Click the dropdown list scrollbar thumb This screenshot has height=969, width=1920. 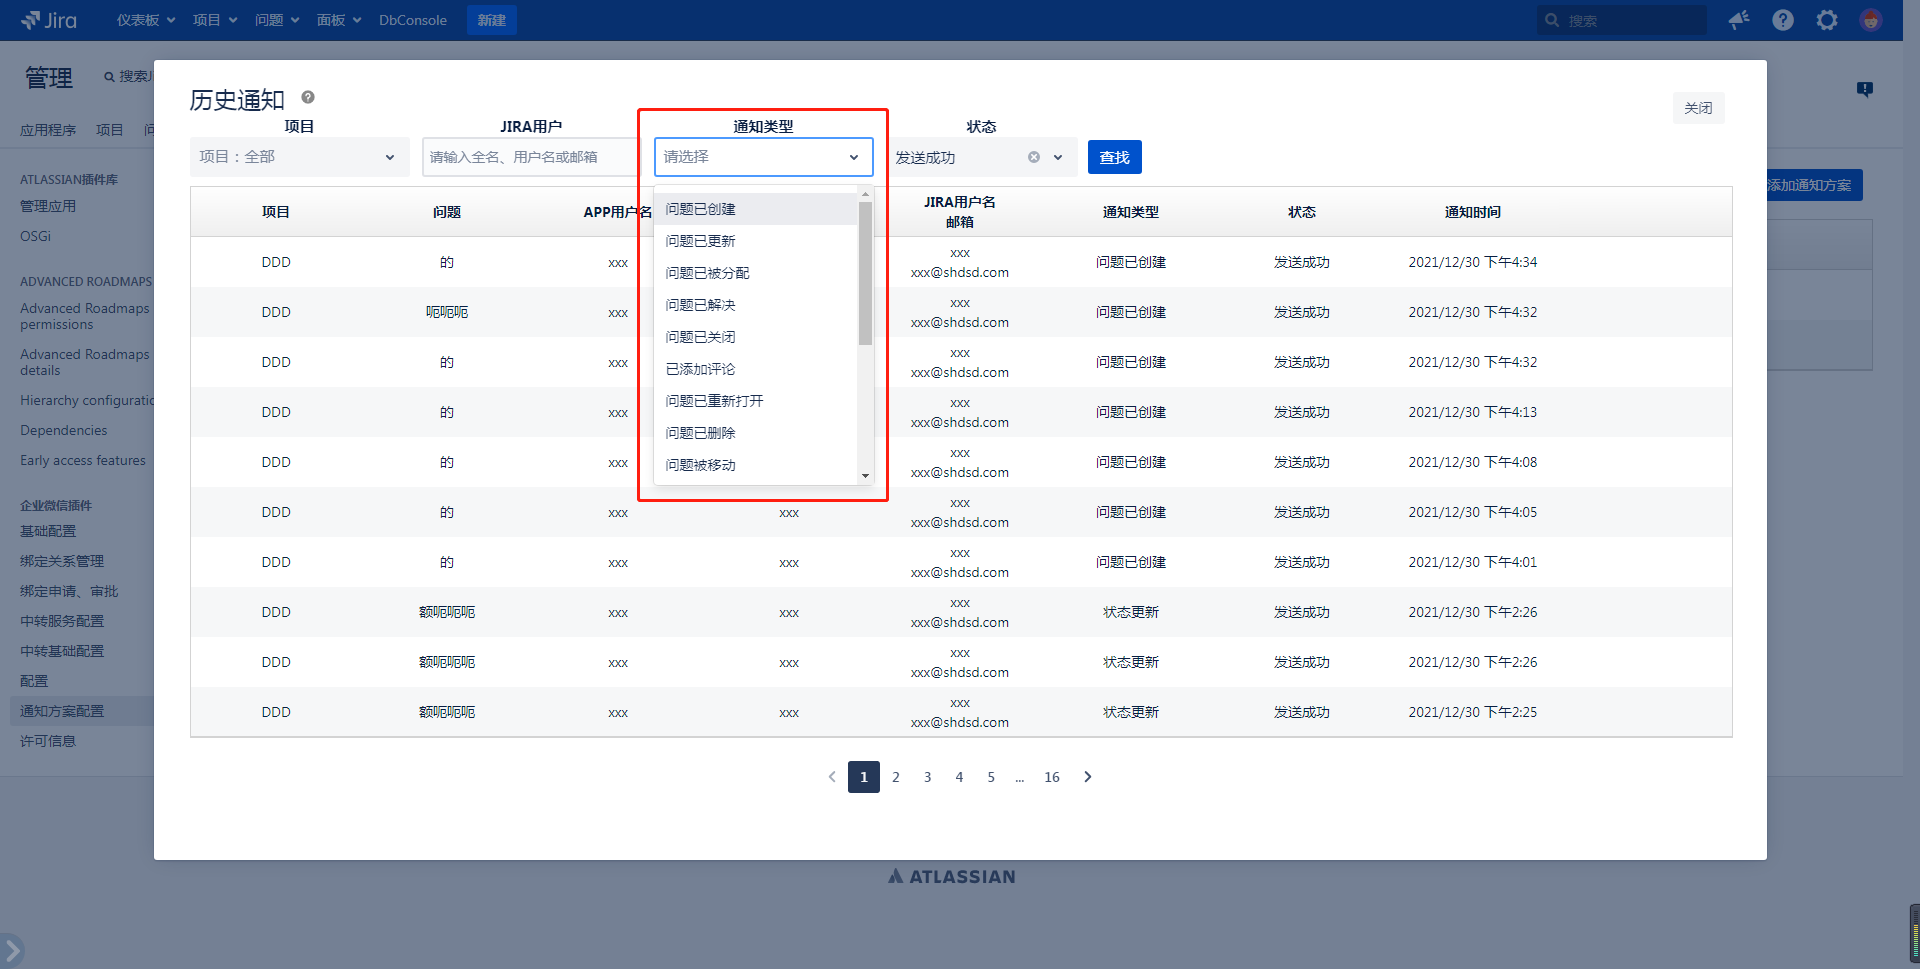[865, 272]
